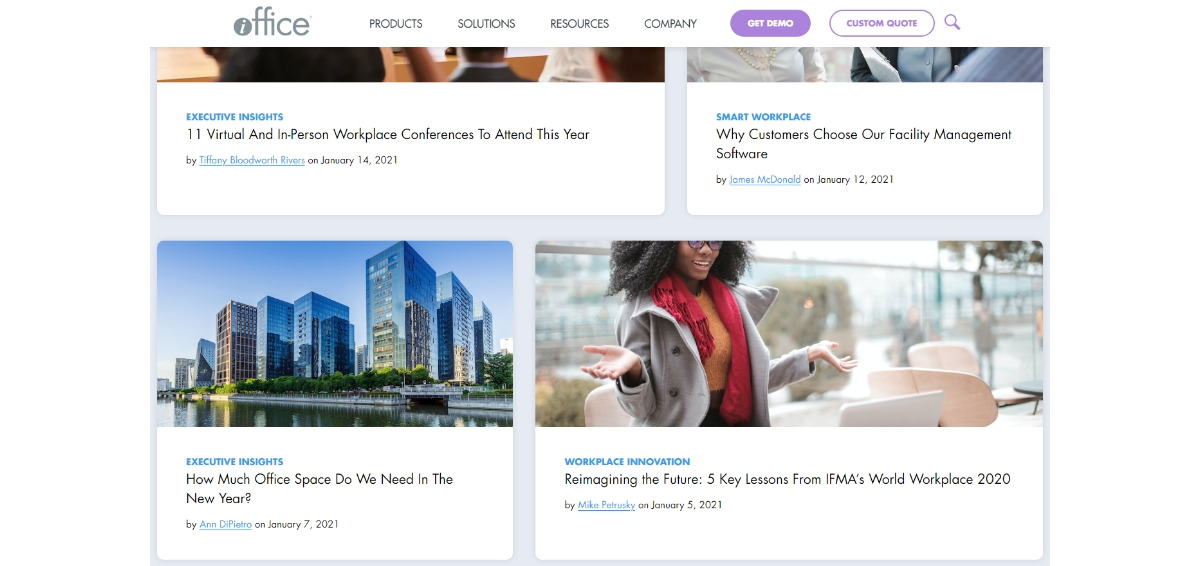Image resolution: width=1200 pixels, height=566 pixels.
Task: Open How Much Office Space Do We Need article
Action: click(x=319, y=489)
